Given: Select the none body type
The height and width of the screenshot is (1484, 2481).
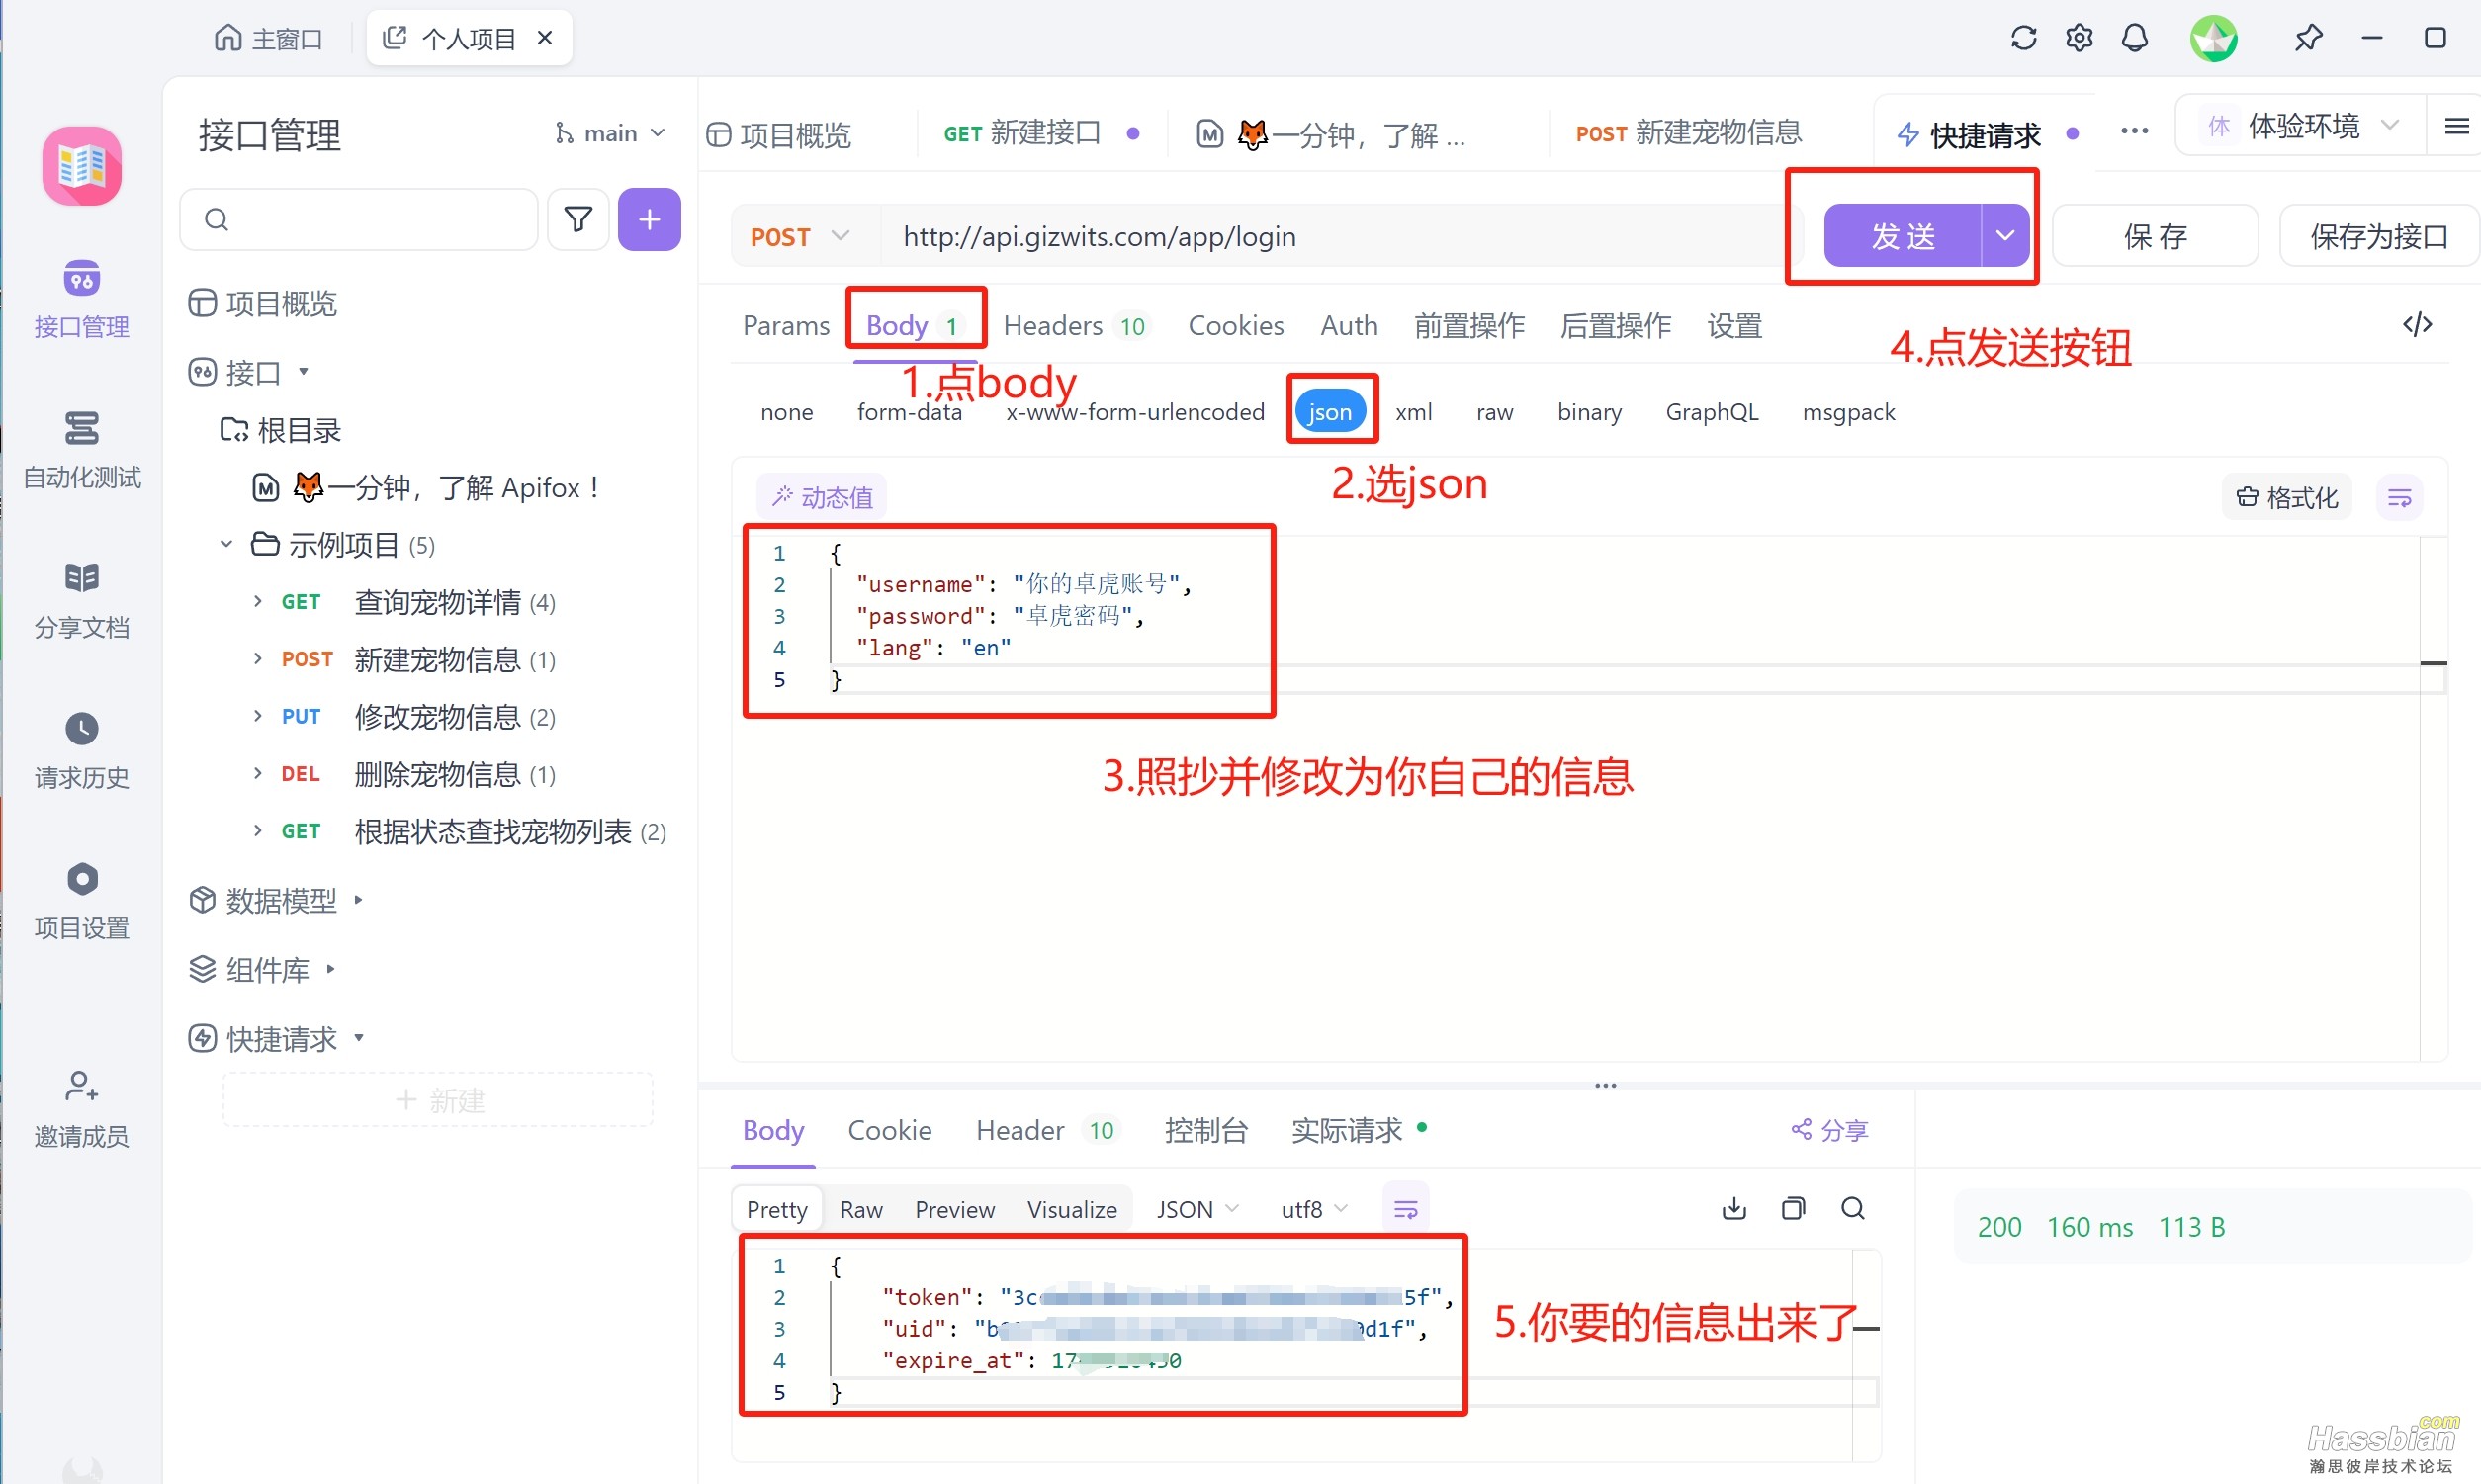Looking at the screenshot, I should (787, 412).
